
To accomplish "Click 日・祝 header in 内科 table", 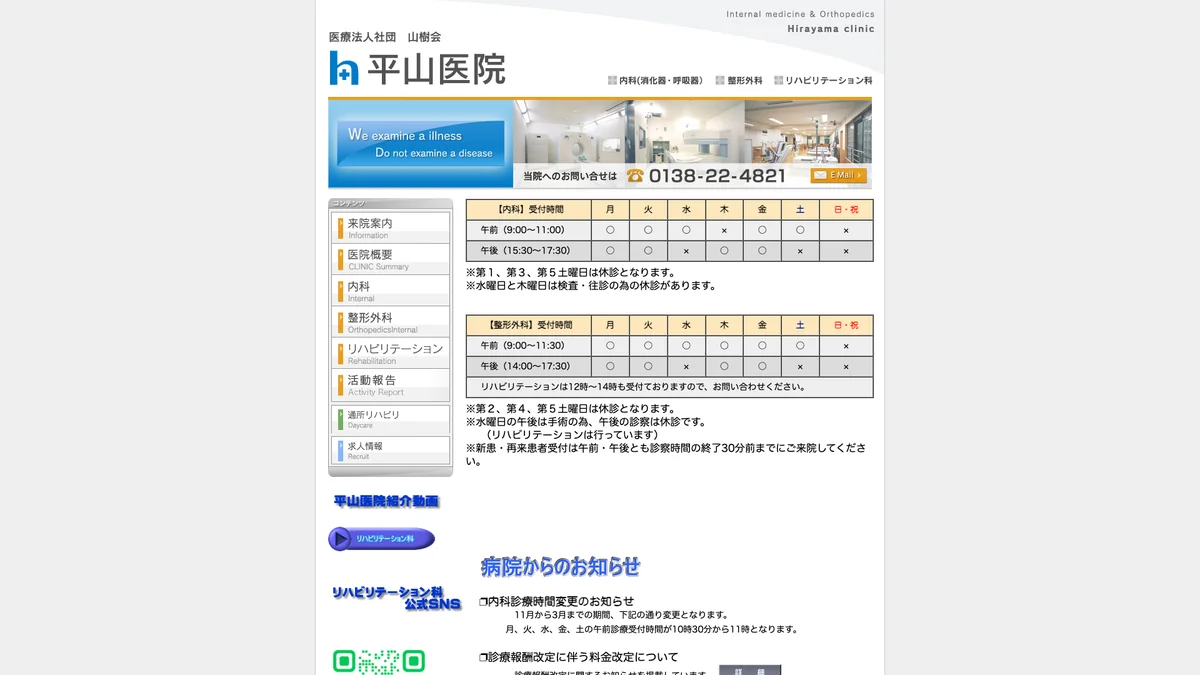I will (846, 210).
